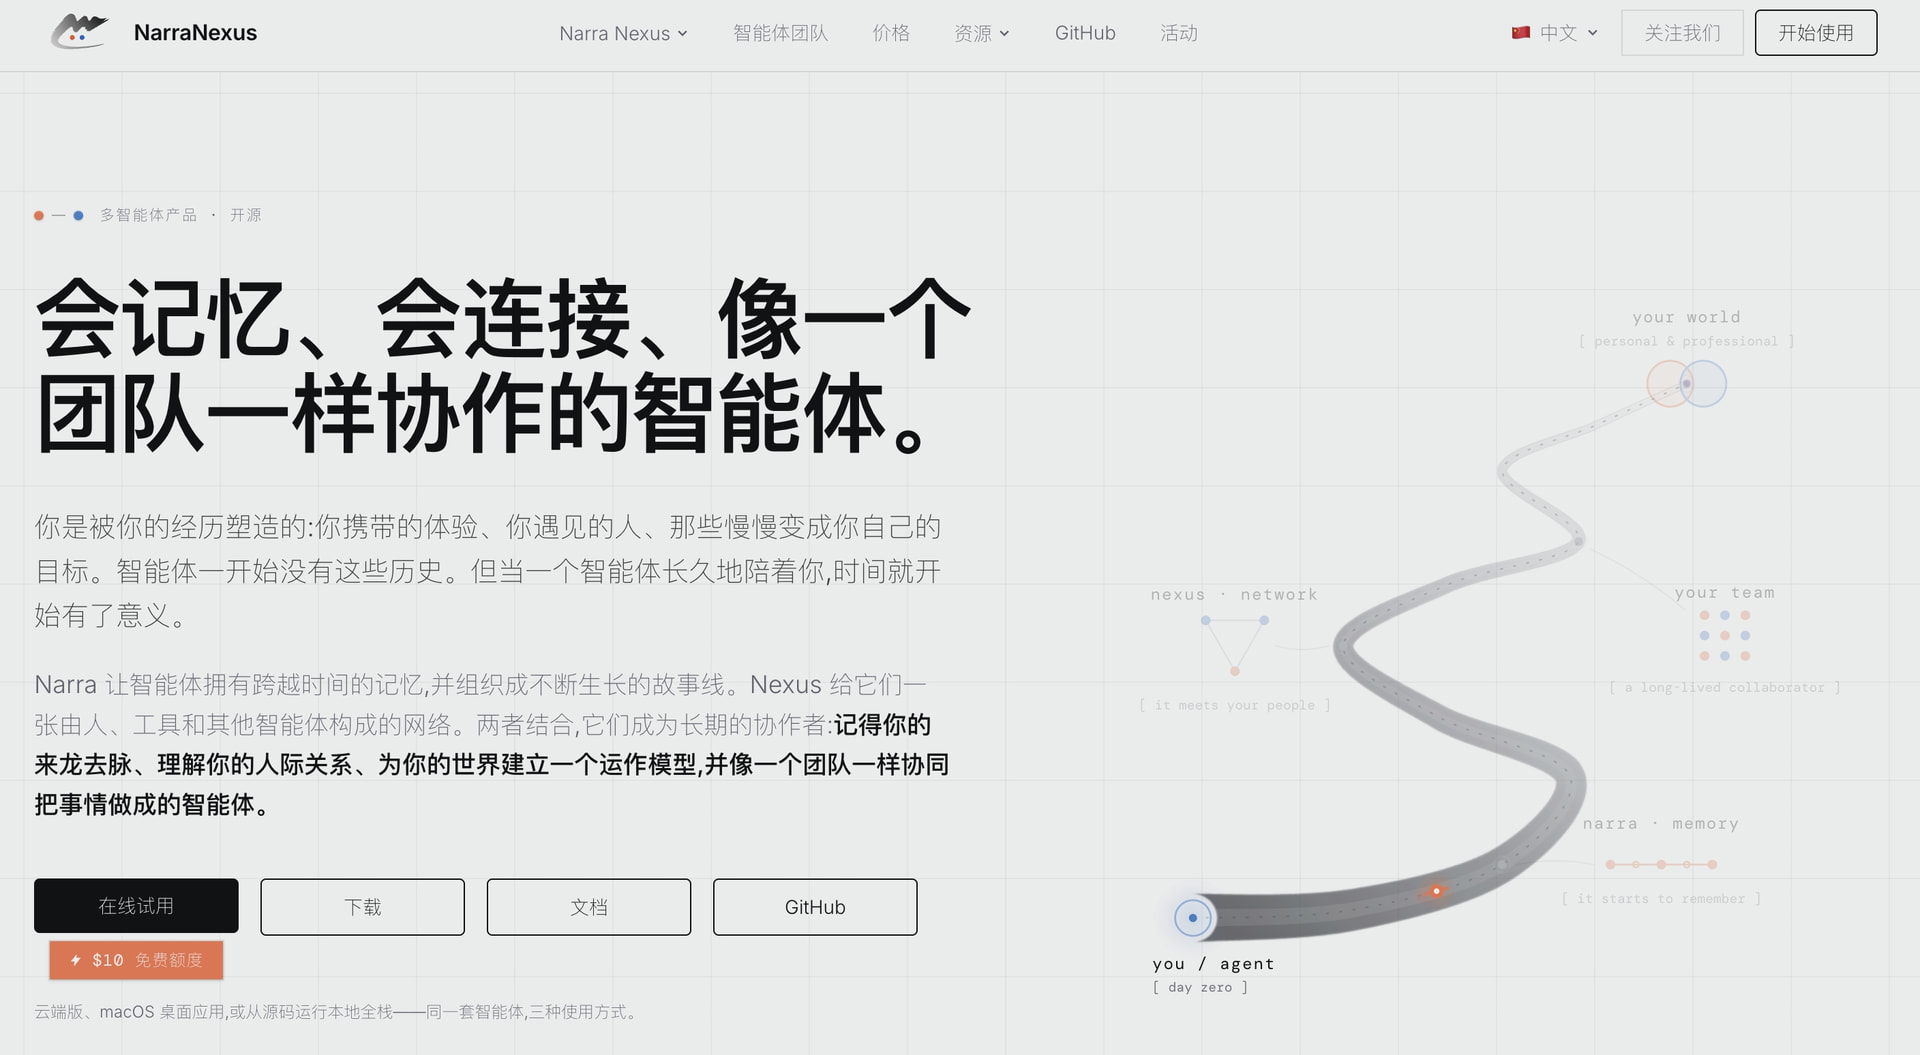
Task: Click the 'your world' label
Action: coord(1686,317)
